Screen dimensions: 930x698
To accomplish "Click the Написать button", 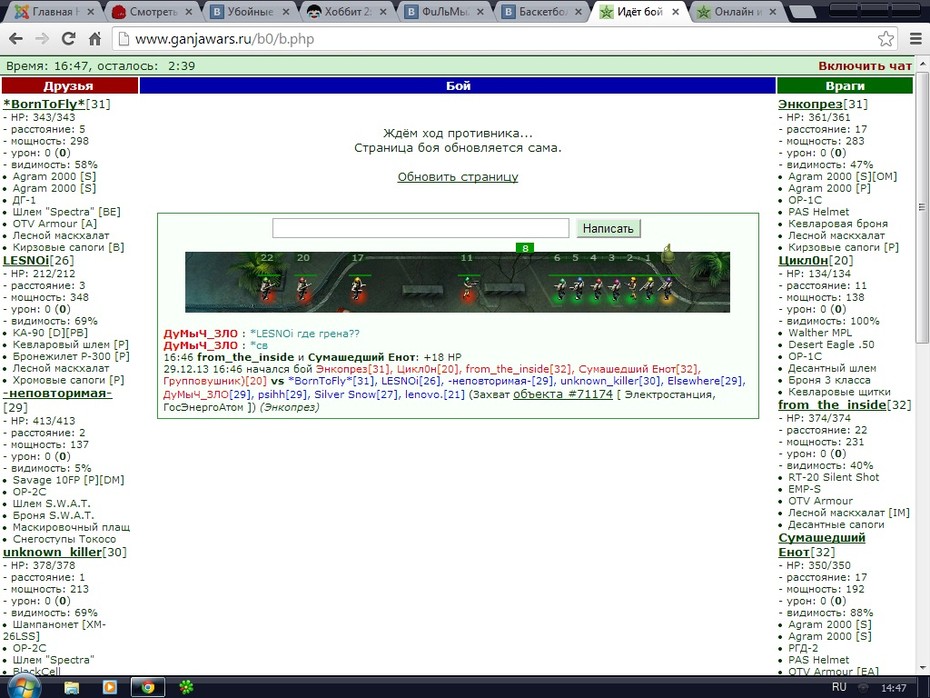I will tap(608, 228).
